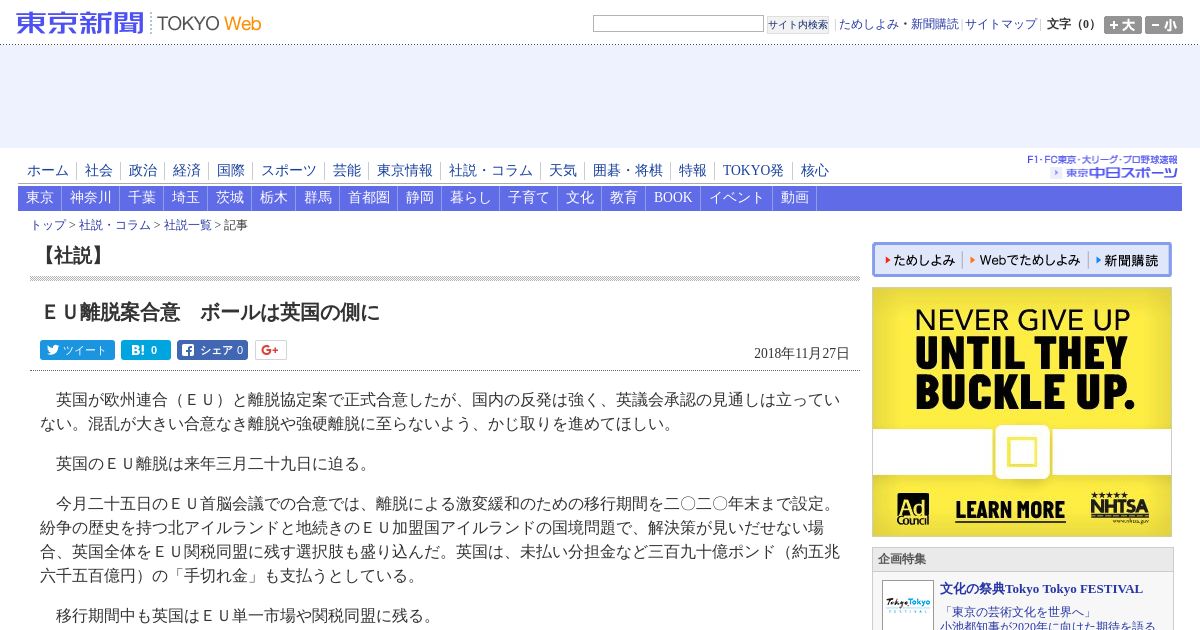Click the NEVER GIVE UP advertisement banner

click(x=1022, y=412)
